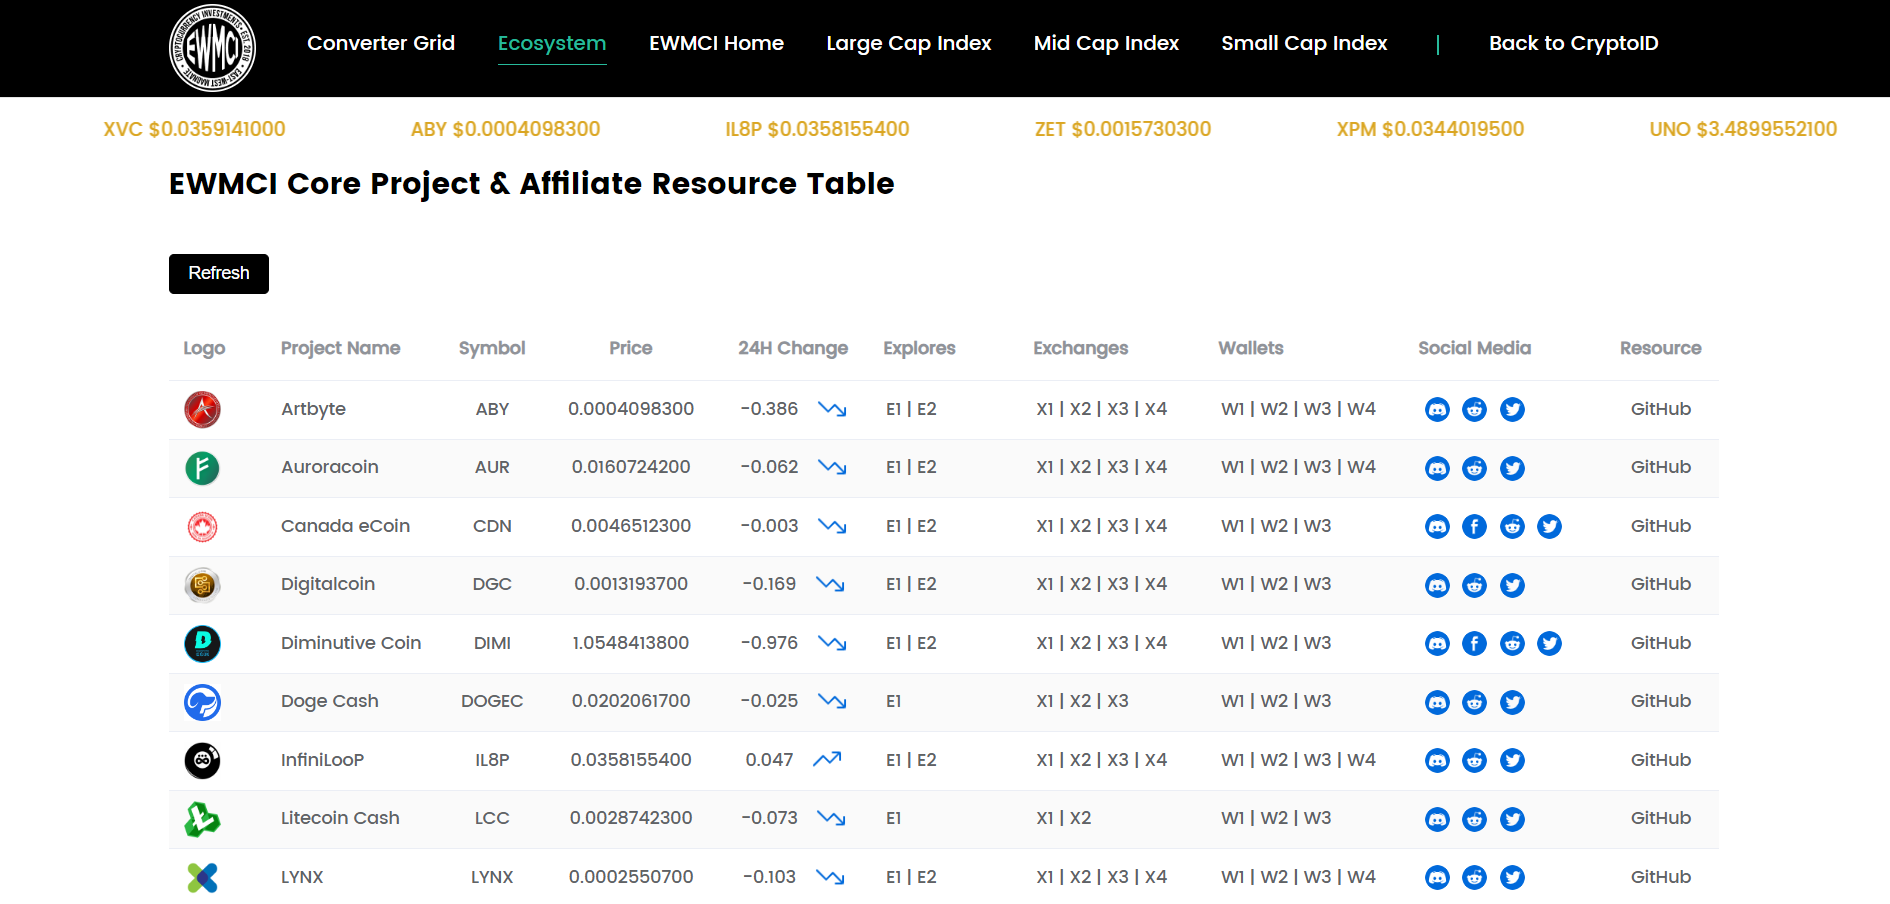1890x904 pixels.
Task: Open Artbyte GitHub resource link
Action: (x=1661, y=409)
